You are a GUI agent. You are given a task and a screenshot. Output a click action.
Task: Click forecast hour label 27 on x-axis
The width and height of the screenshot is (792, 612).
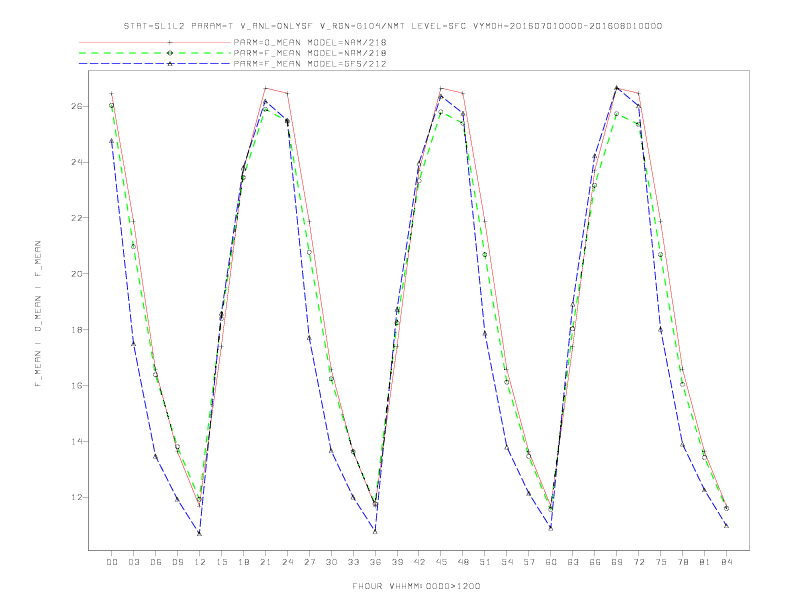309,562
